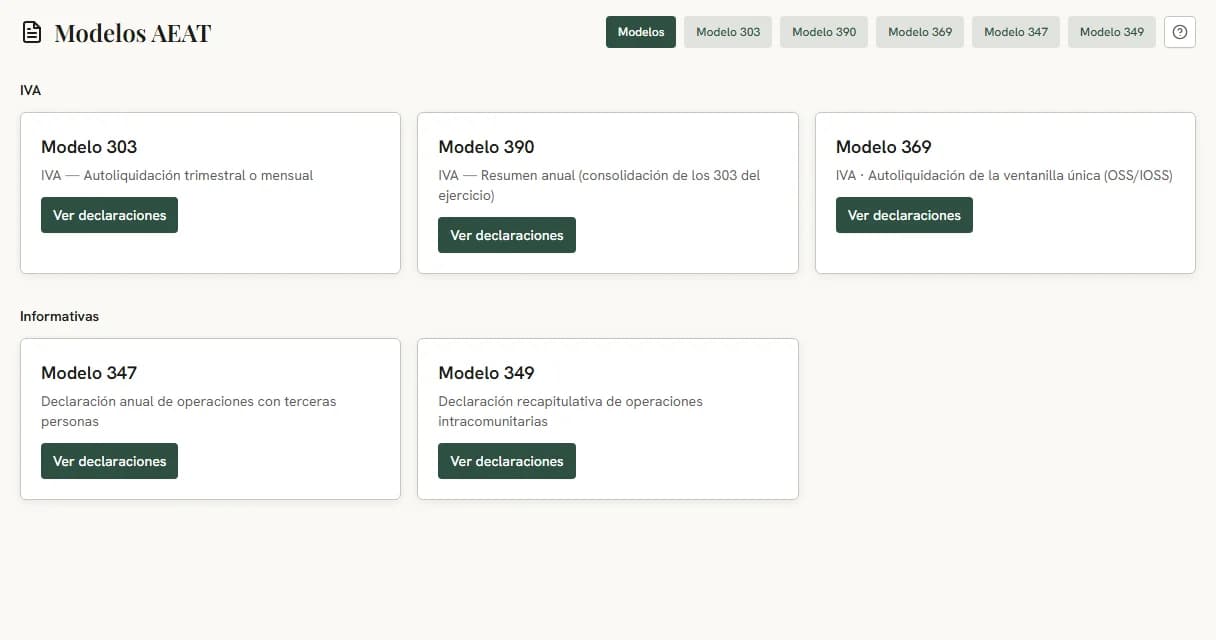View declarations for Modelo 369 card

(x=904, y=215)
